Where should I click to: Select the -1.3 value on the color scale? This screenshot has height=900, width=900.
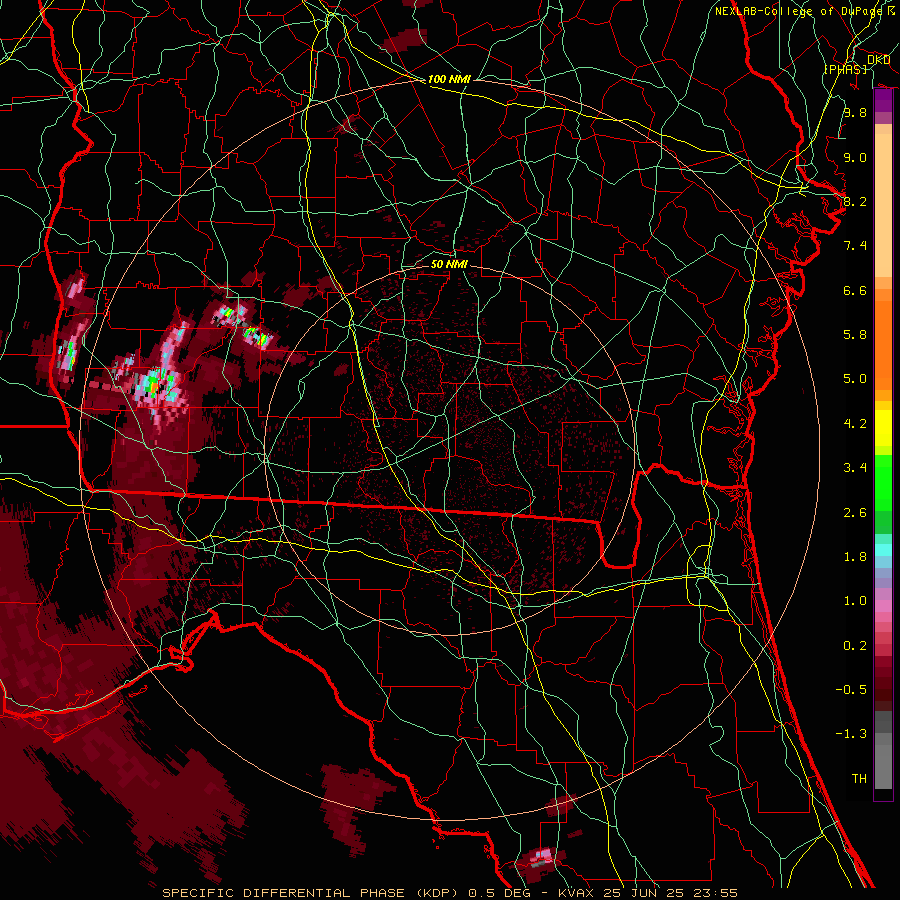(851, 734)
